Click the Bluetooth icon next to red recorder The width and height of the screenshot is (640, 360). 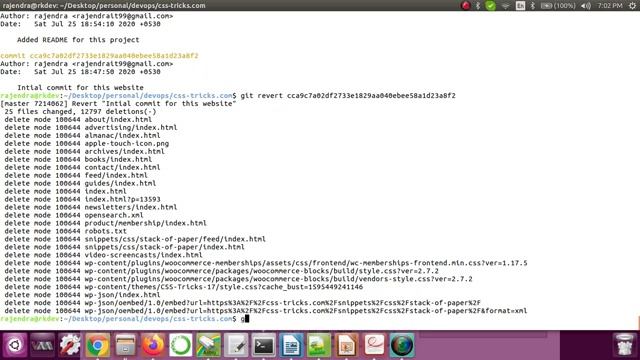478,6
